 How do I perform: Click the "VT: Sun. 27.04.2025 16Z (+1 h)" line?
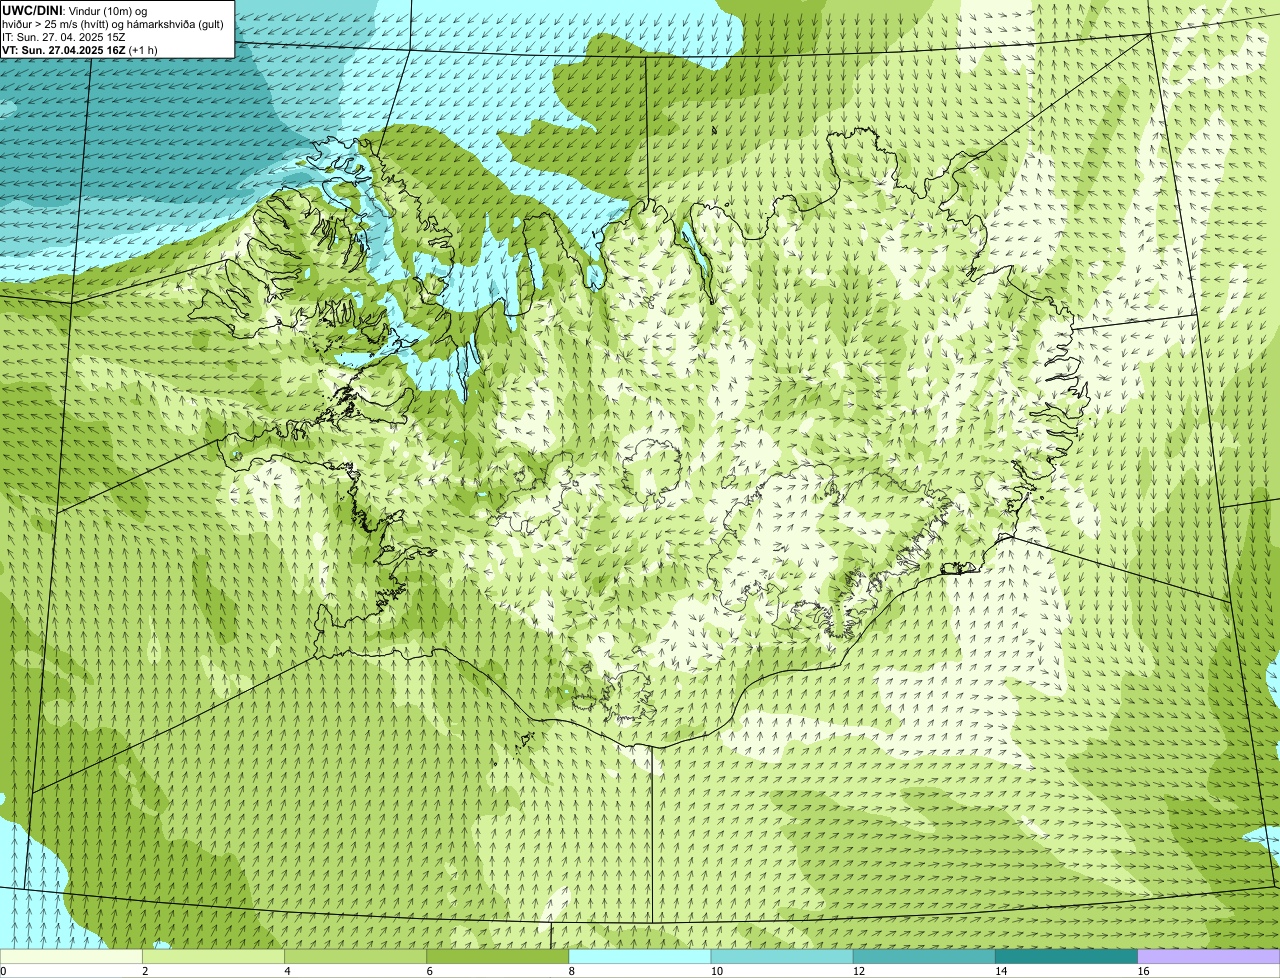tap(80, 50)
